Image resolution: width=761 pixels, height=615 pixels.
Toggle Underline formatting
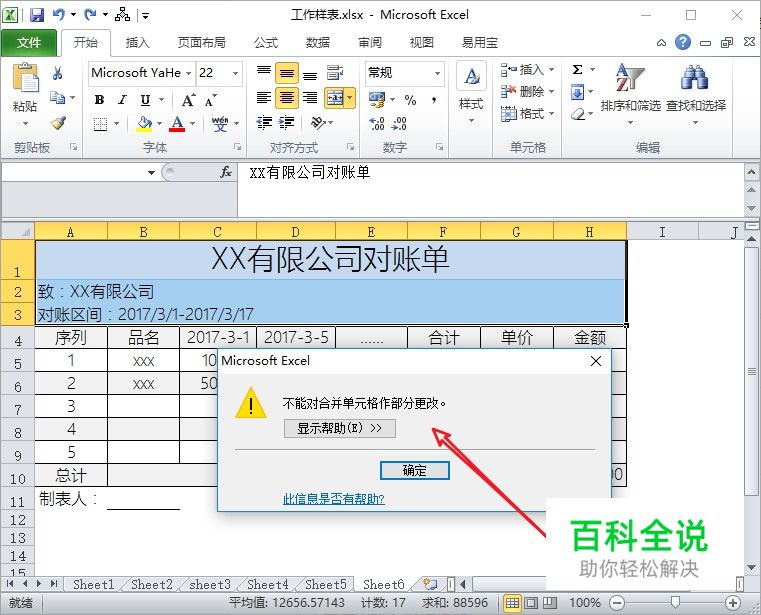coord(145,100)
